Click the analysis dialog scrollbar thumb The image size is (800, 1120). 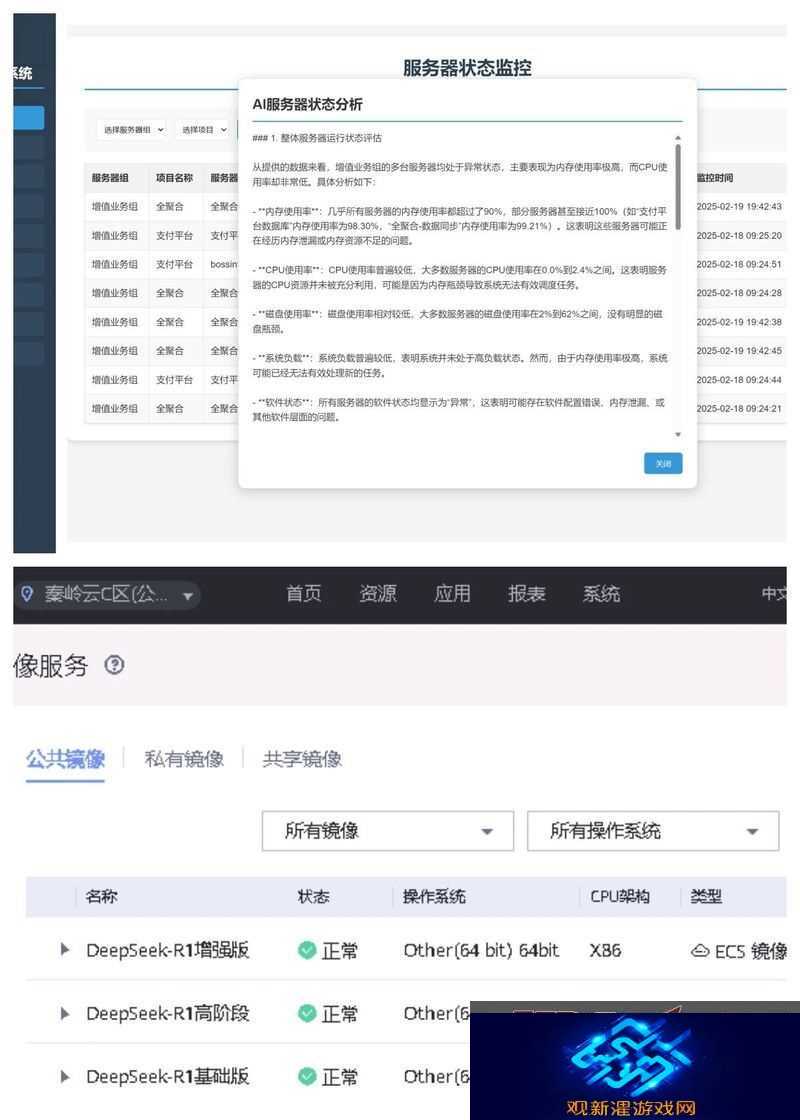[x=678, y=187]
